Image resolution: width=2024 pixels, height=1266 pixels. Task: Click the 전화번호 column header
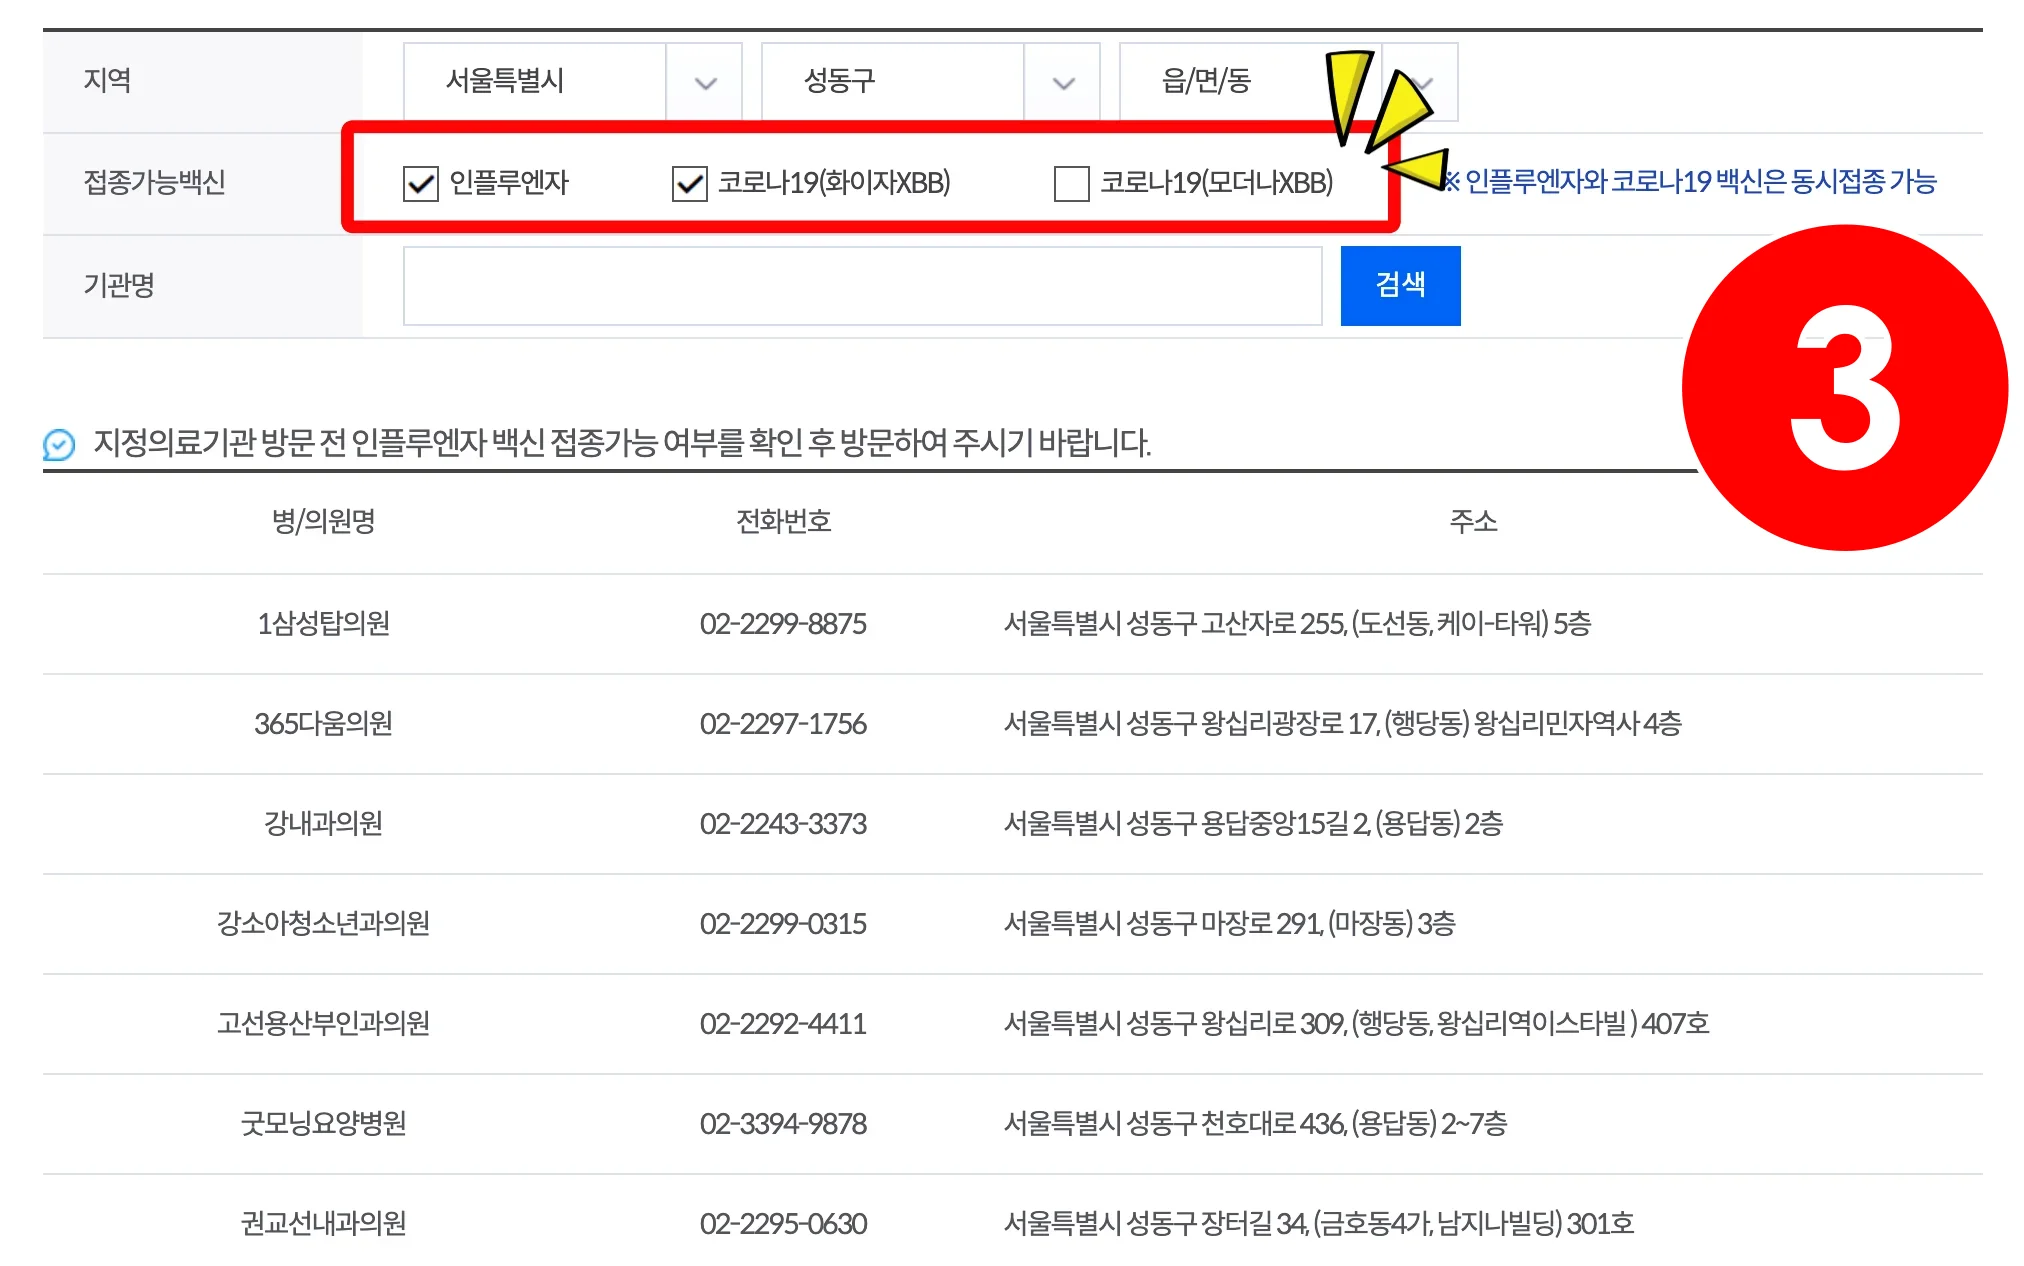point(783,521)
